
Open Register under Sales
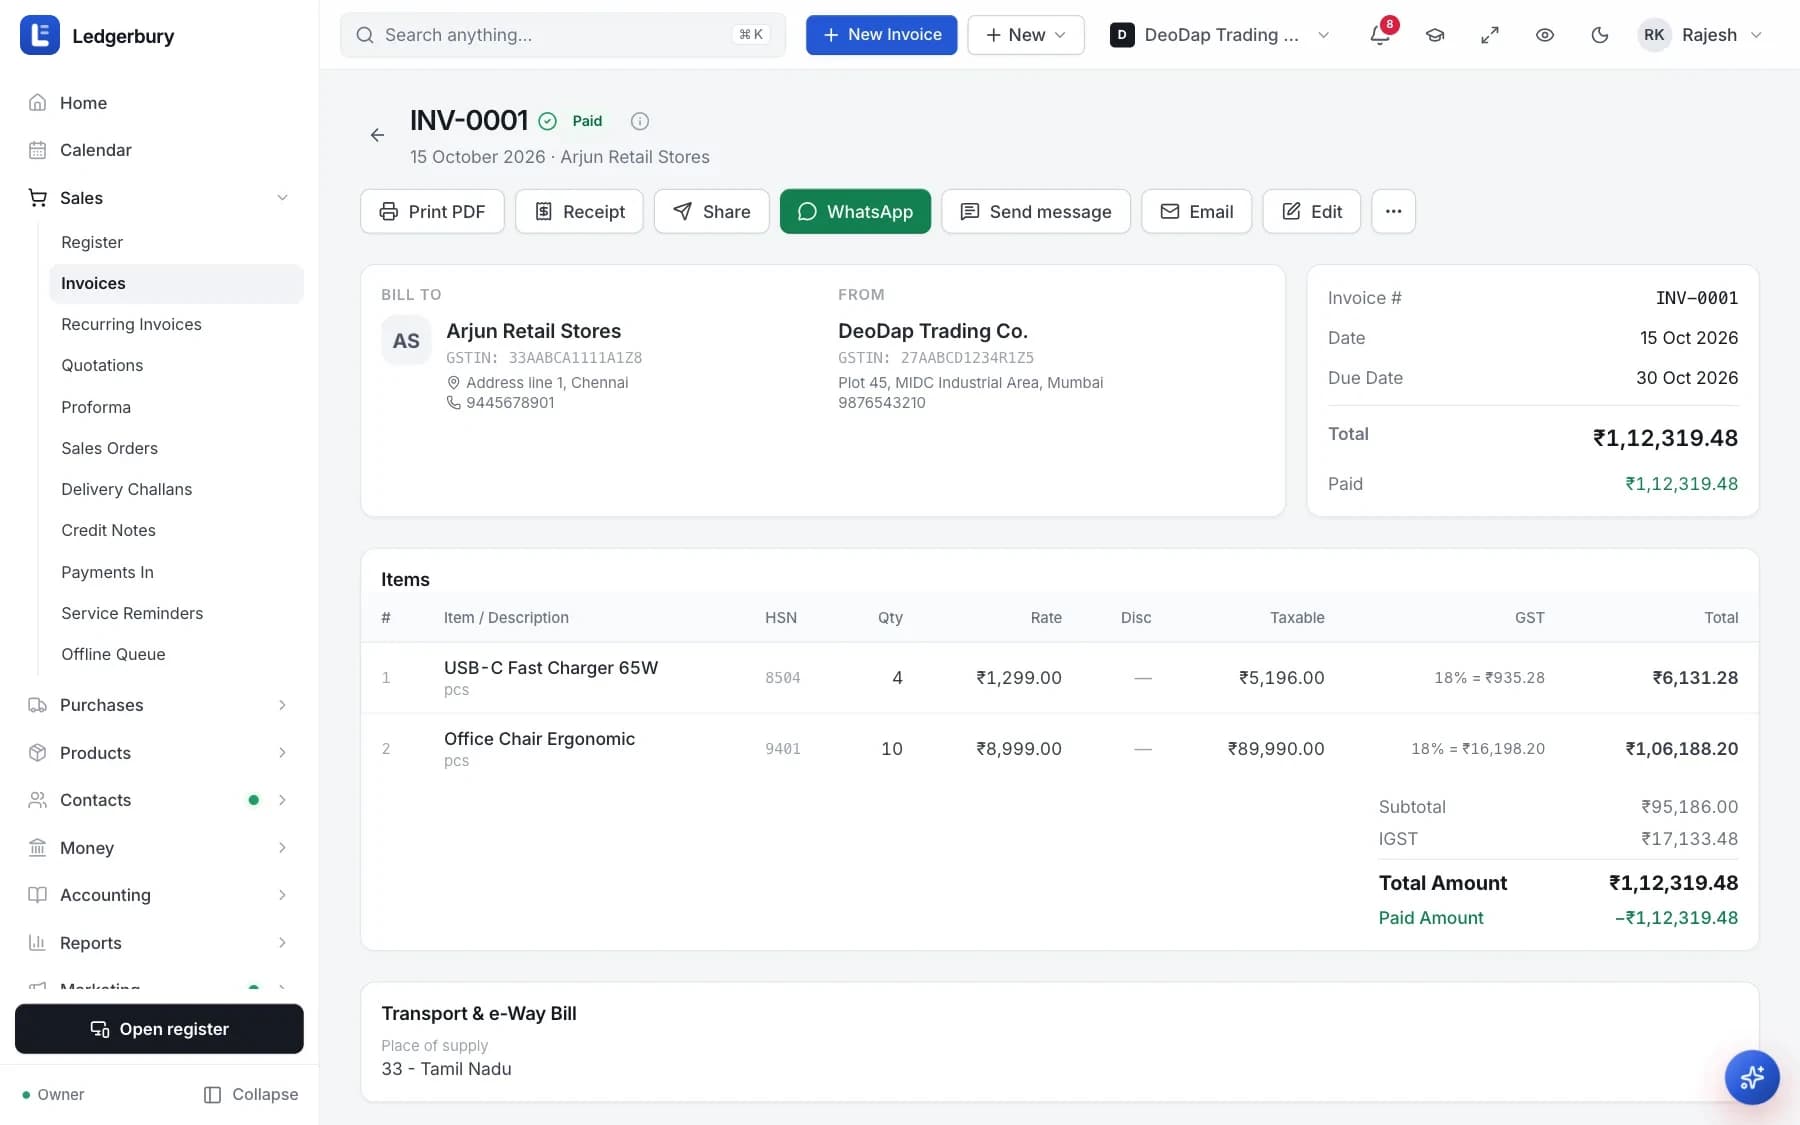[176, 242]
